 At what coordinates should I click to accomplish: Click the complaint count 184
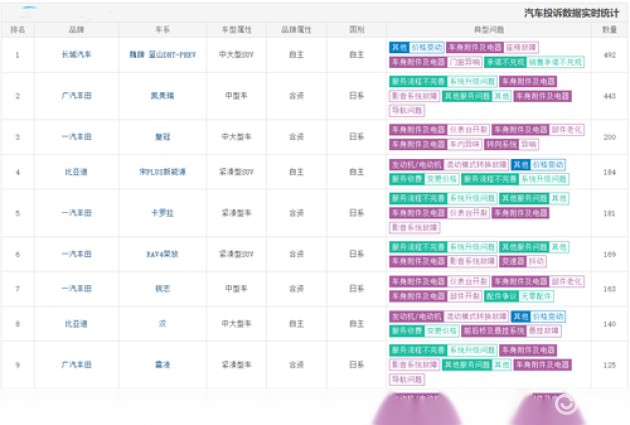610,172
